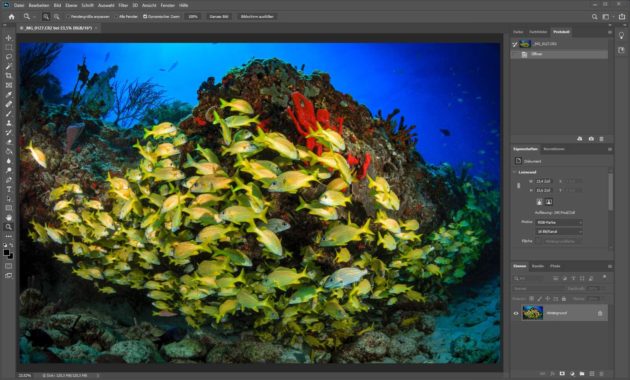
Task: Select the Pen tool
Action: (x=8, y=180)
